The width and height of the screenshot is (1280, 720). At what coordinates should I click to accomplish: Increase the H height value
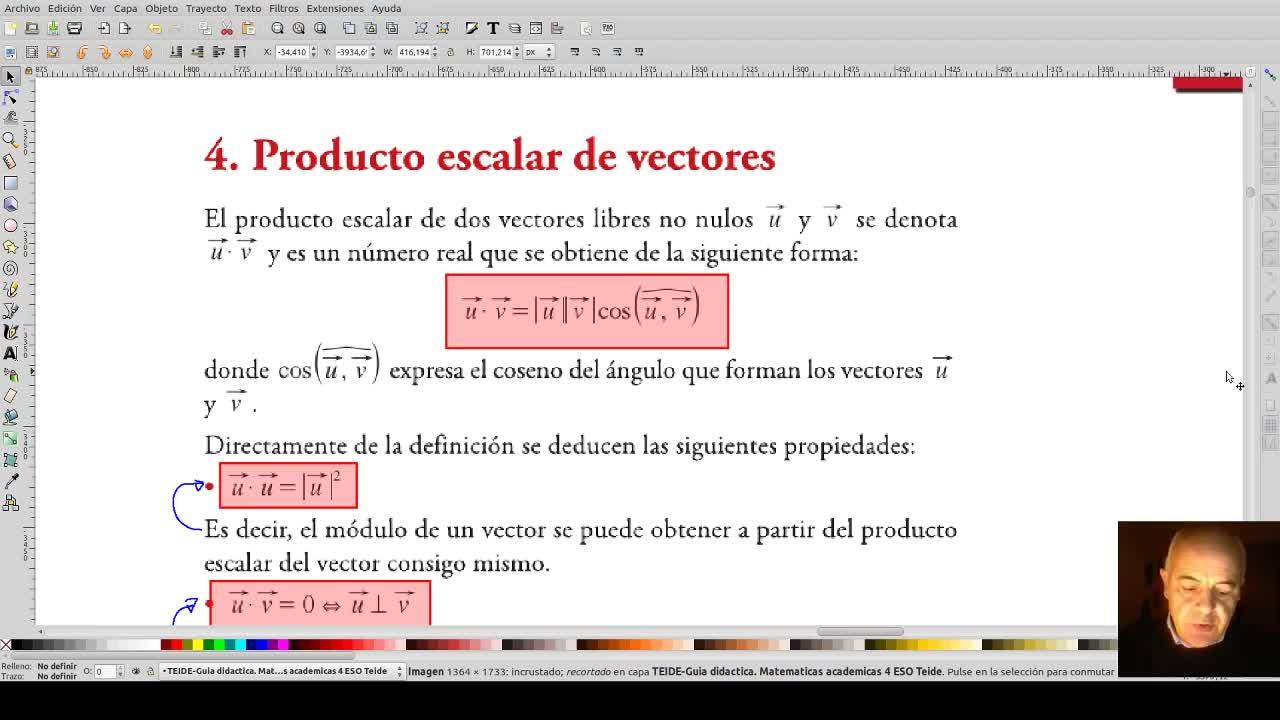point(518,49)
